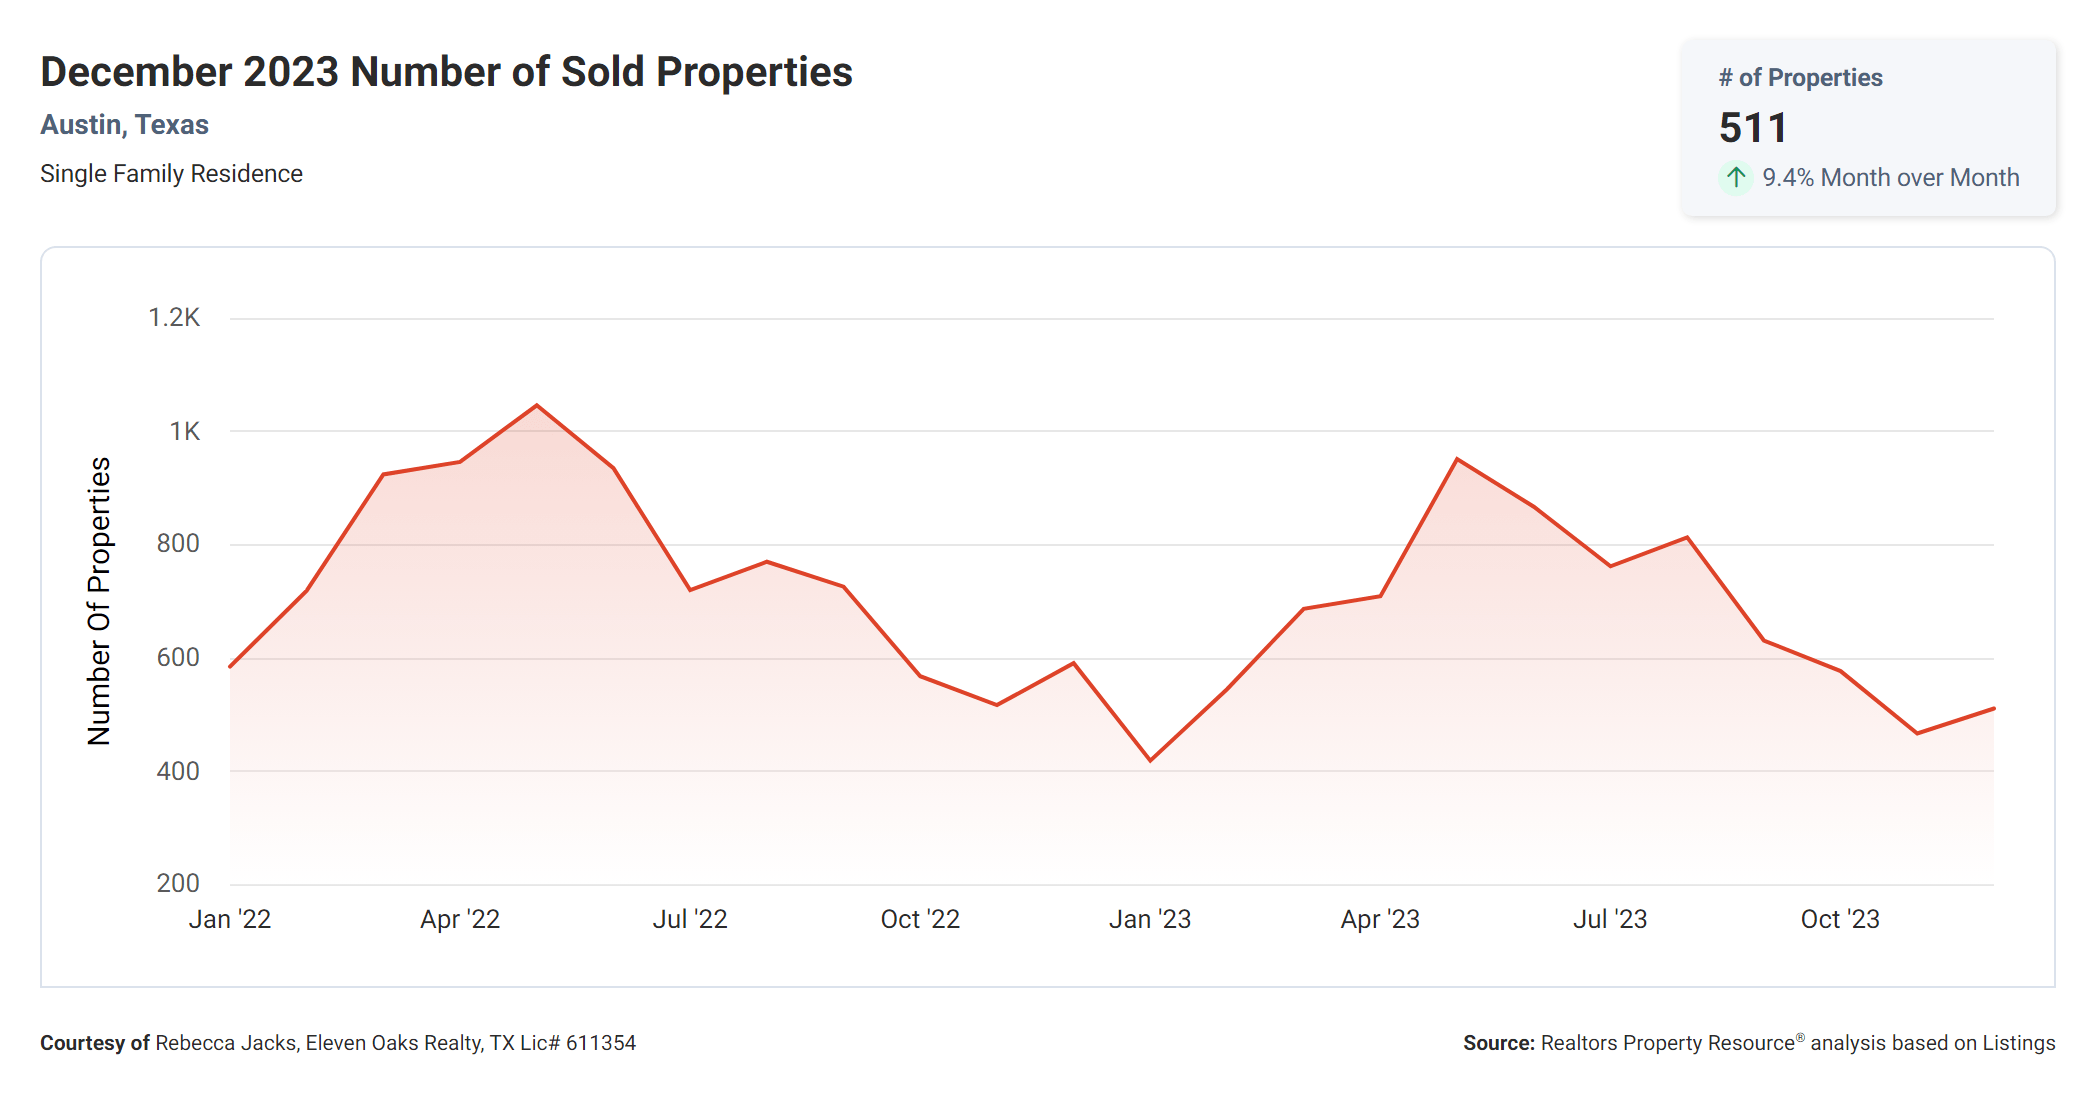The image size is (2096, 1100).
Task: Click the "Oct '22" x-axis label
Action: point(920,919)
